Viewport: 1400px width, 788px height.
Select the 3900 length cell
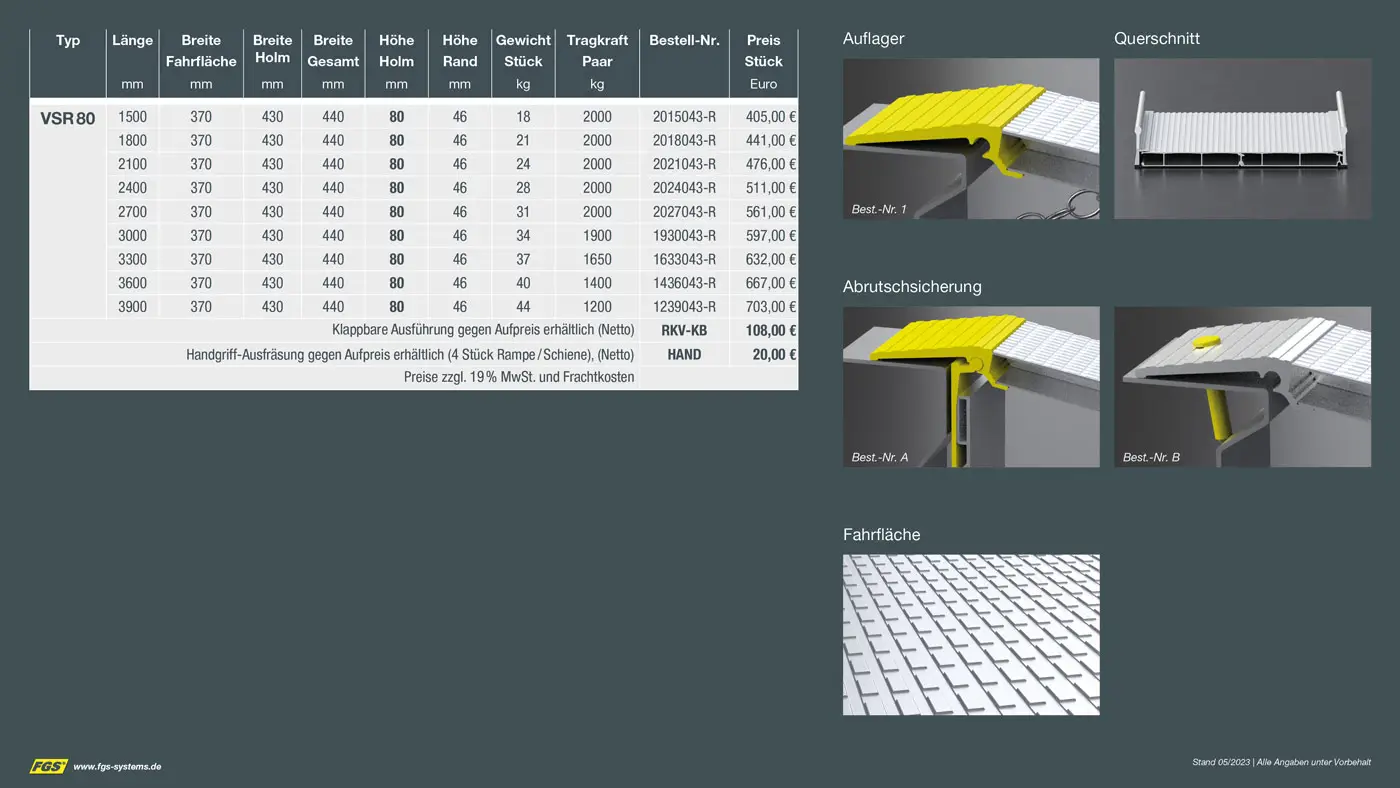(132, 307)
